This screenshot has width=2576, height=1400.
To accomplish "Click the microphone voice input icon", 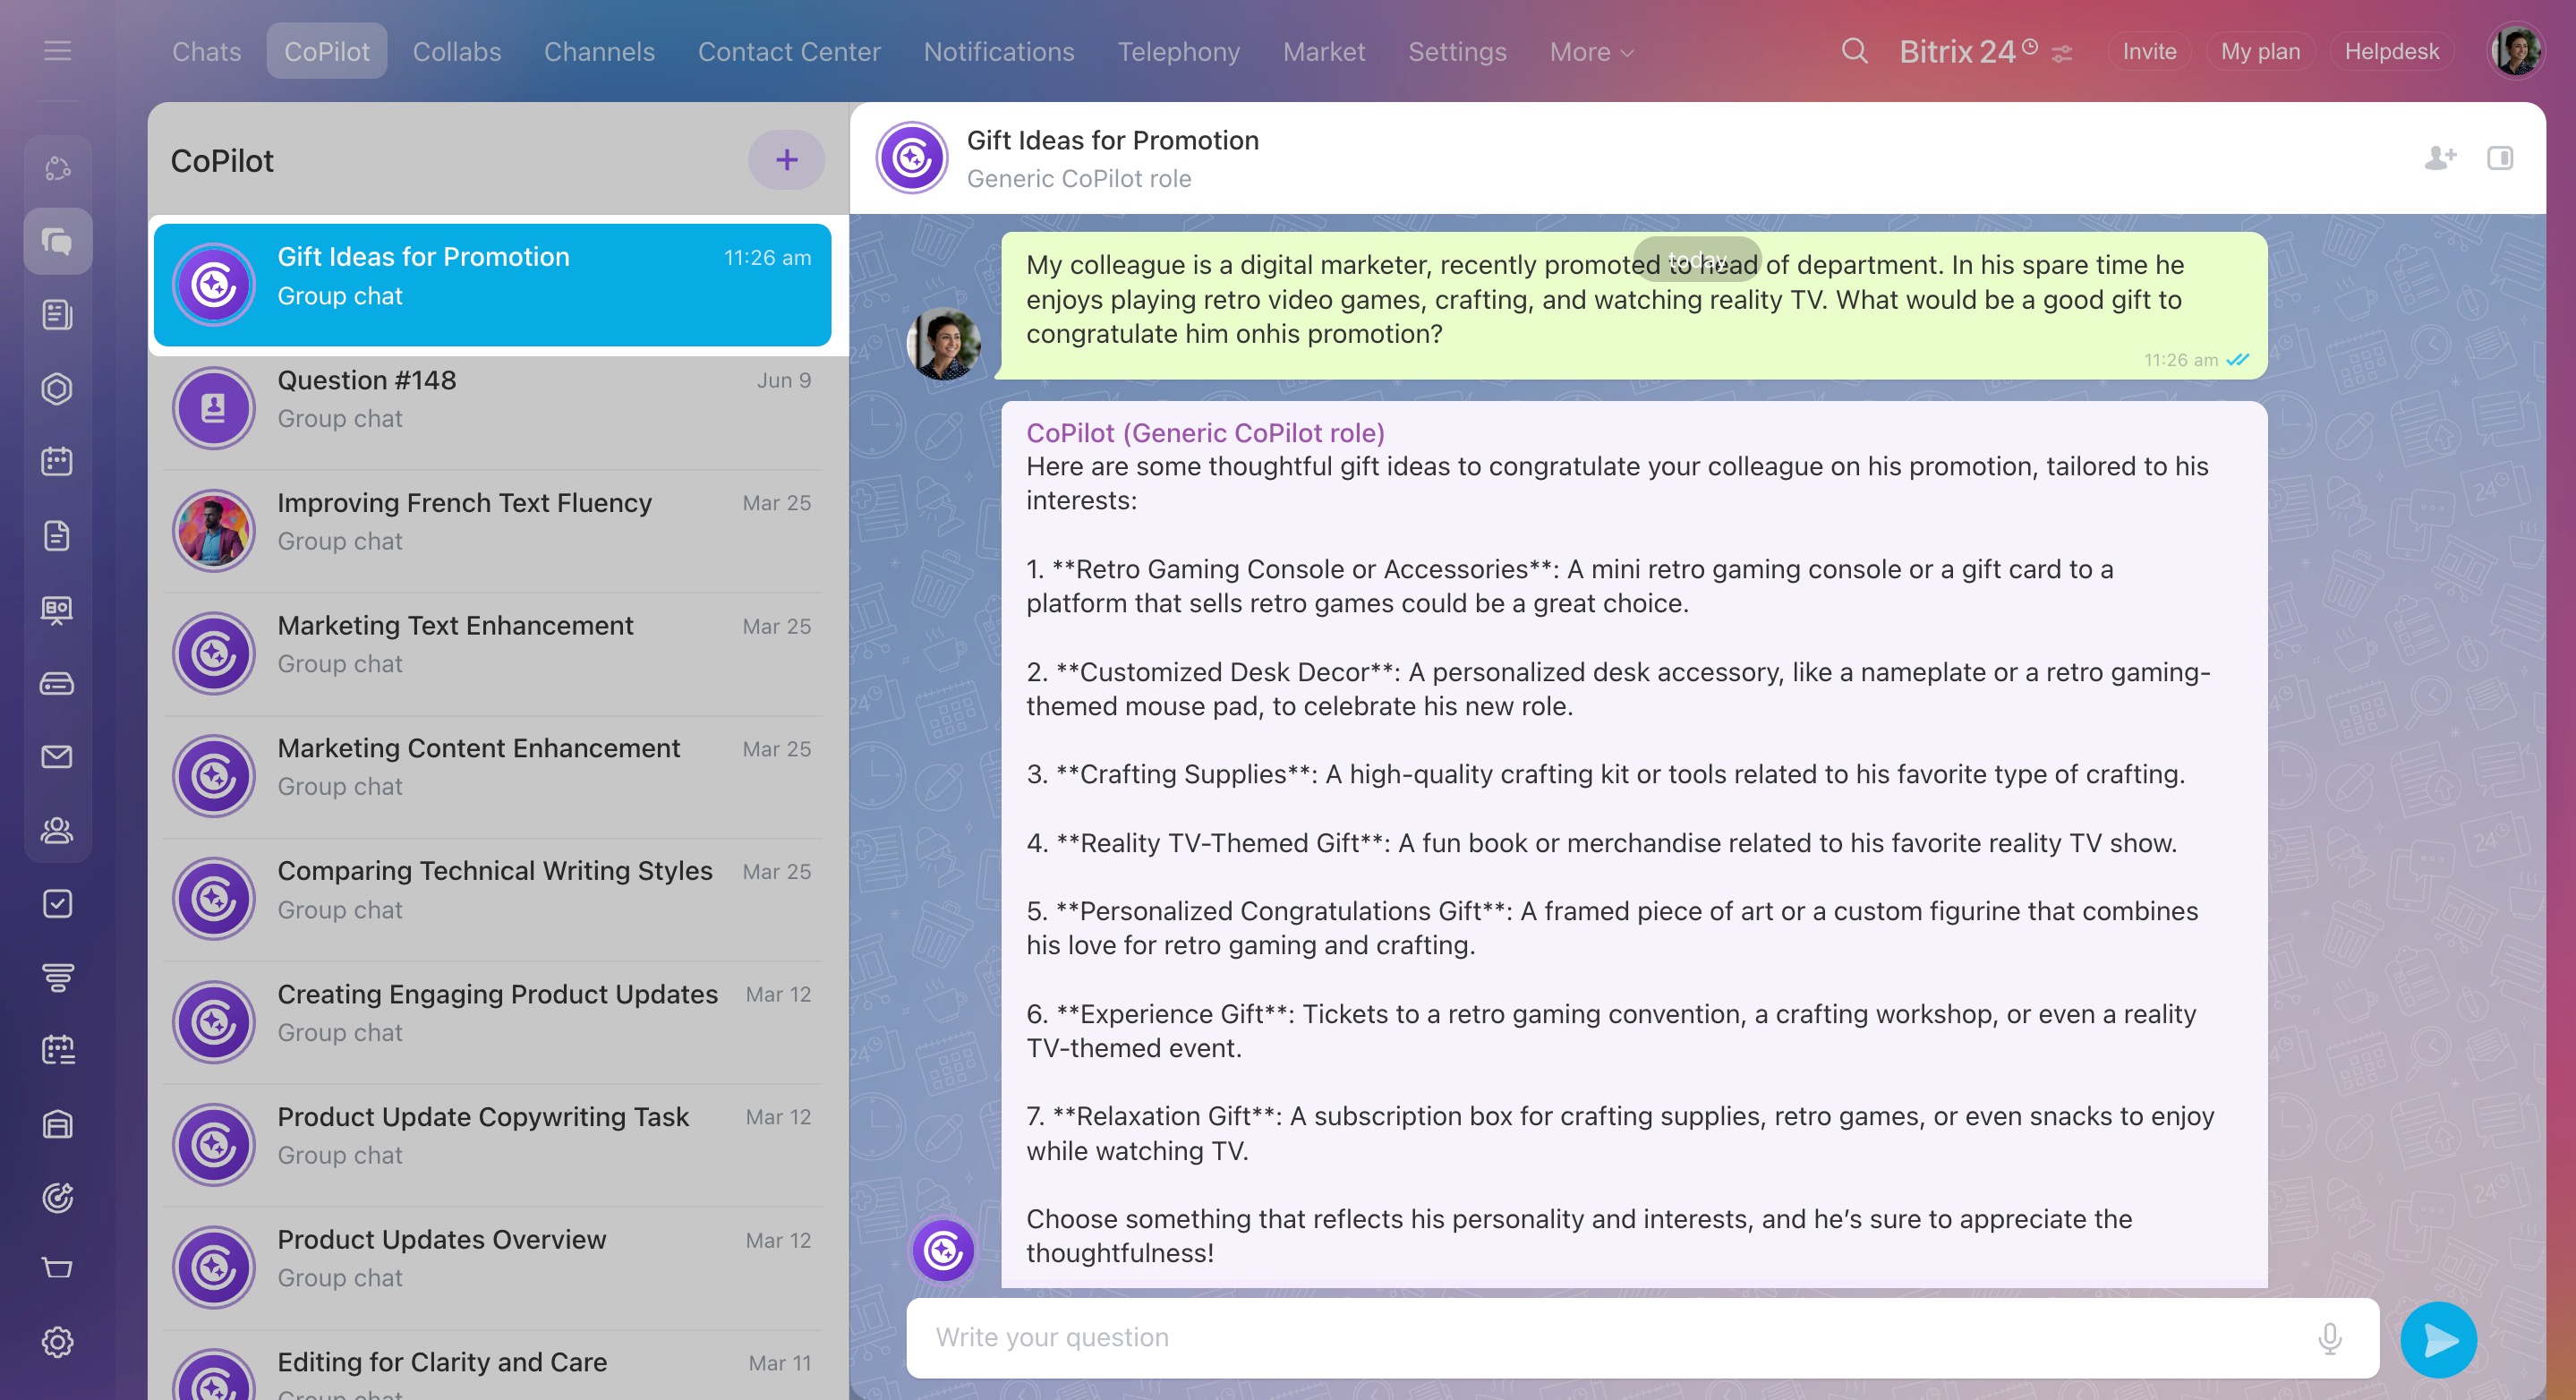I will click(2329, 1337).
